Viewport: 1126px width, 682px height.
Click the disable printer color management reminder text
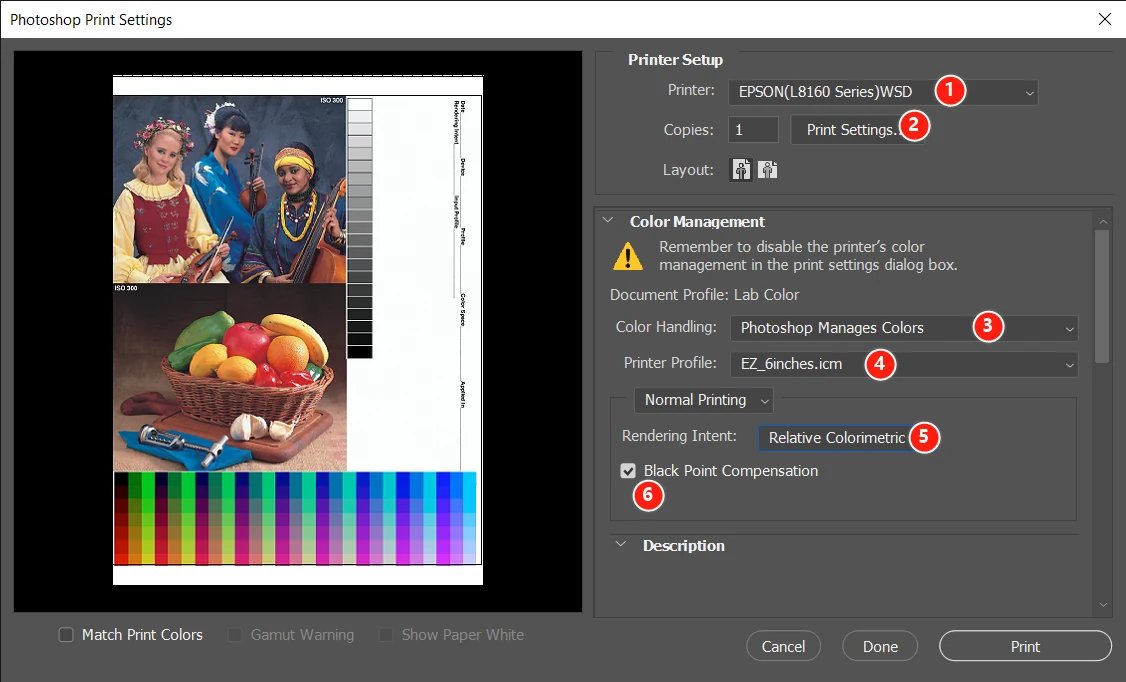click(x=808, y=256)
